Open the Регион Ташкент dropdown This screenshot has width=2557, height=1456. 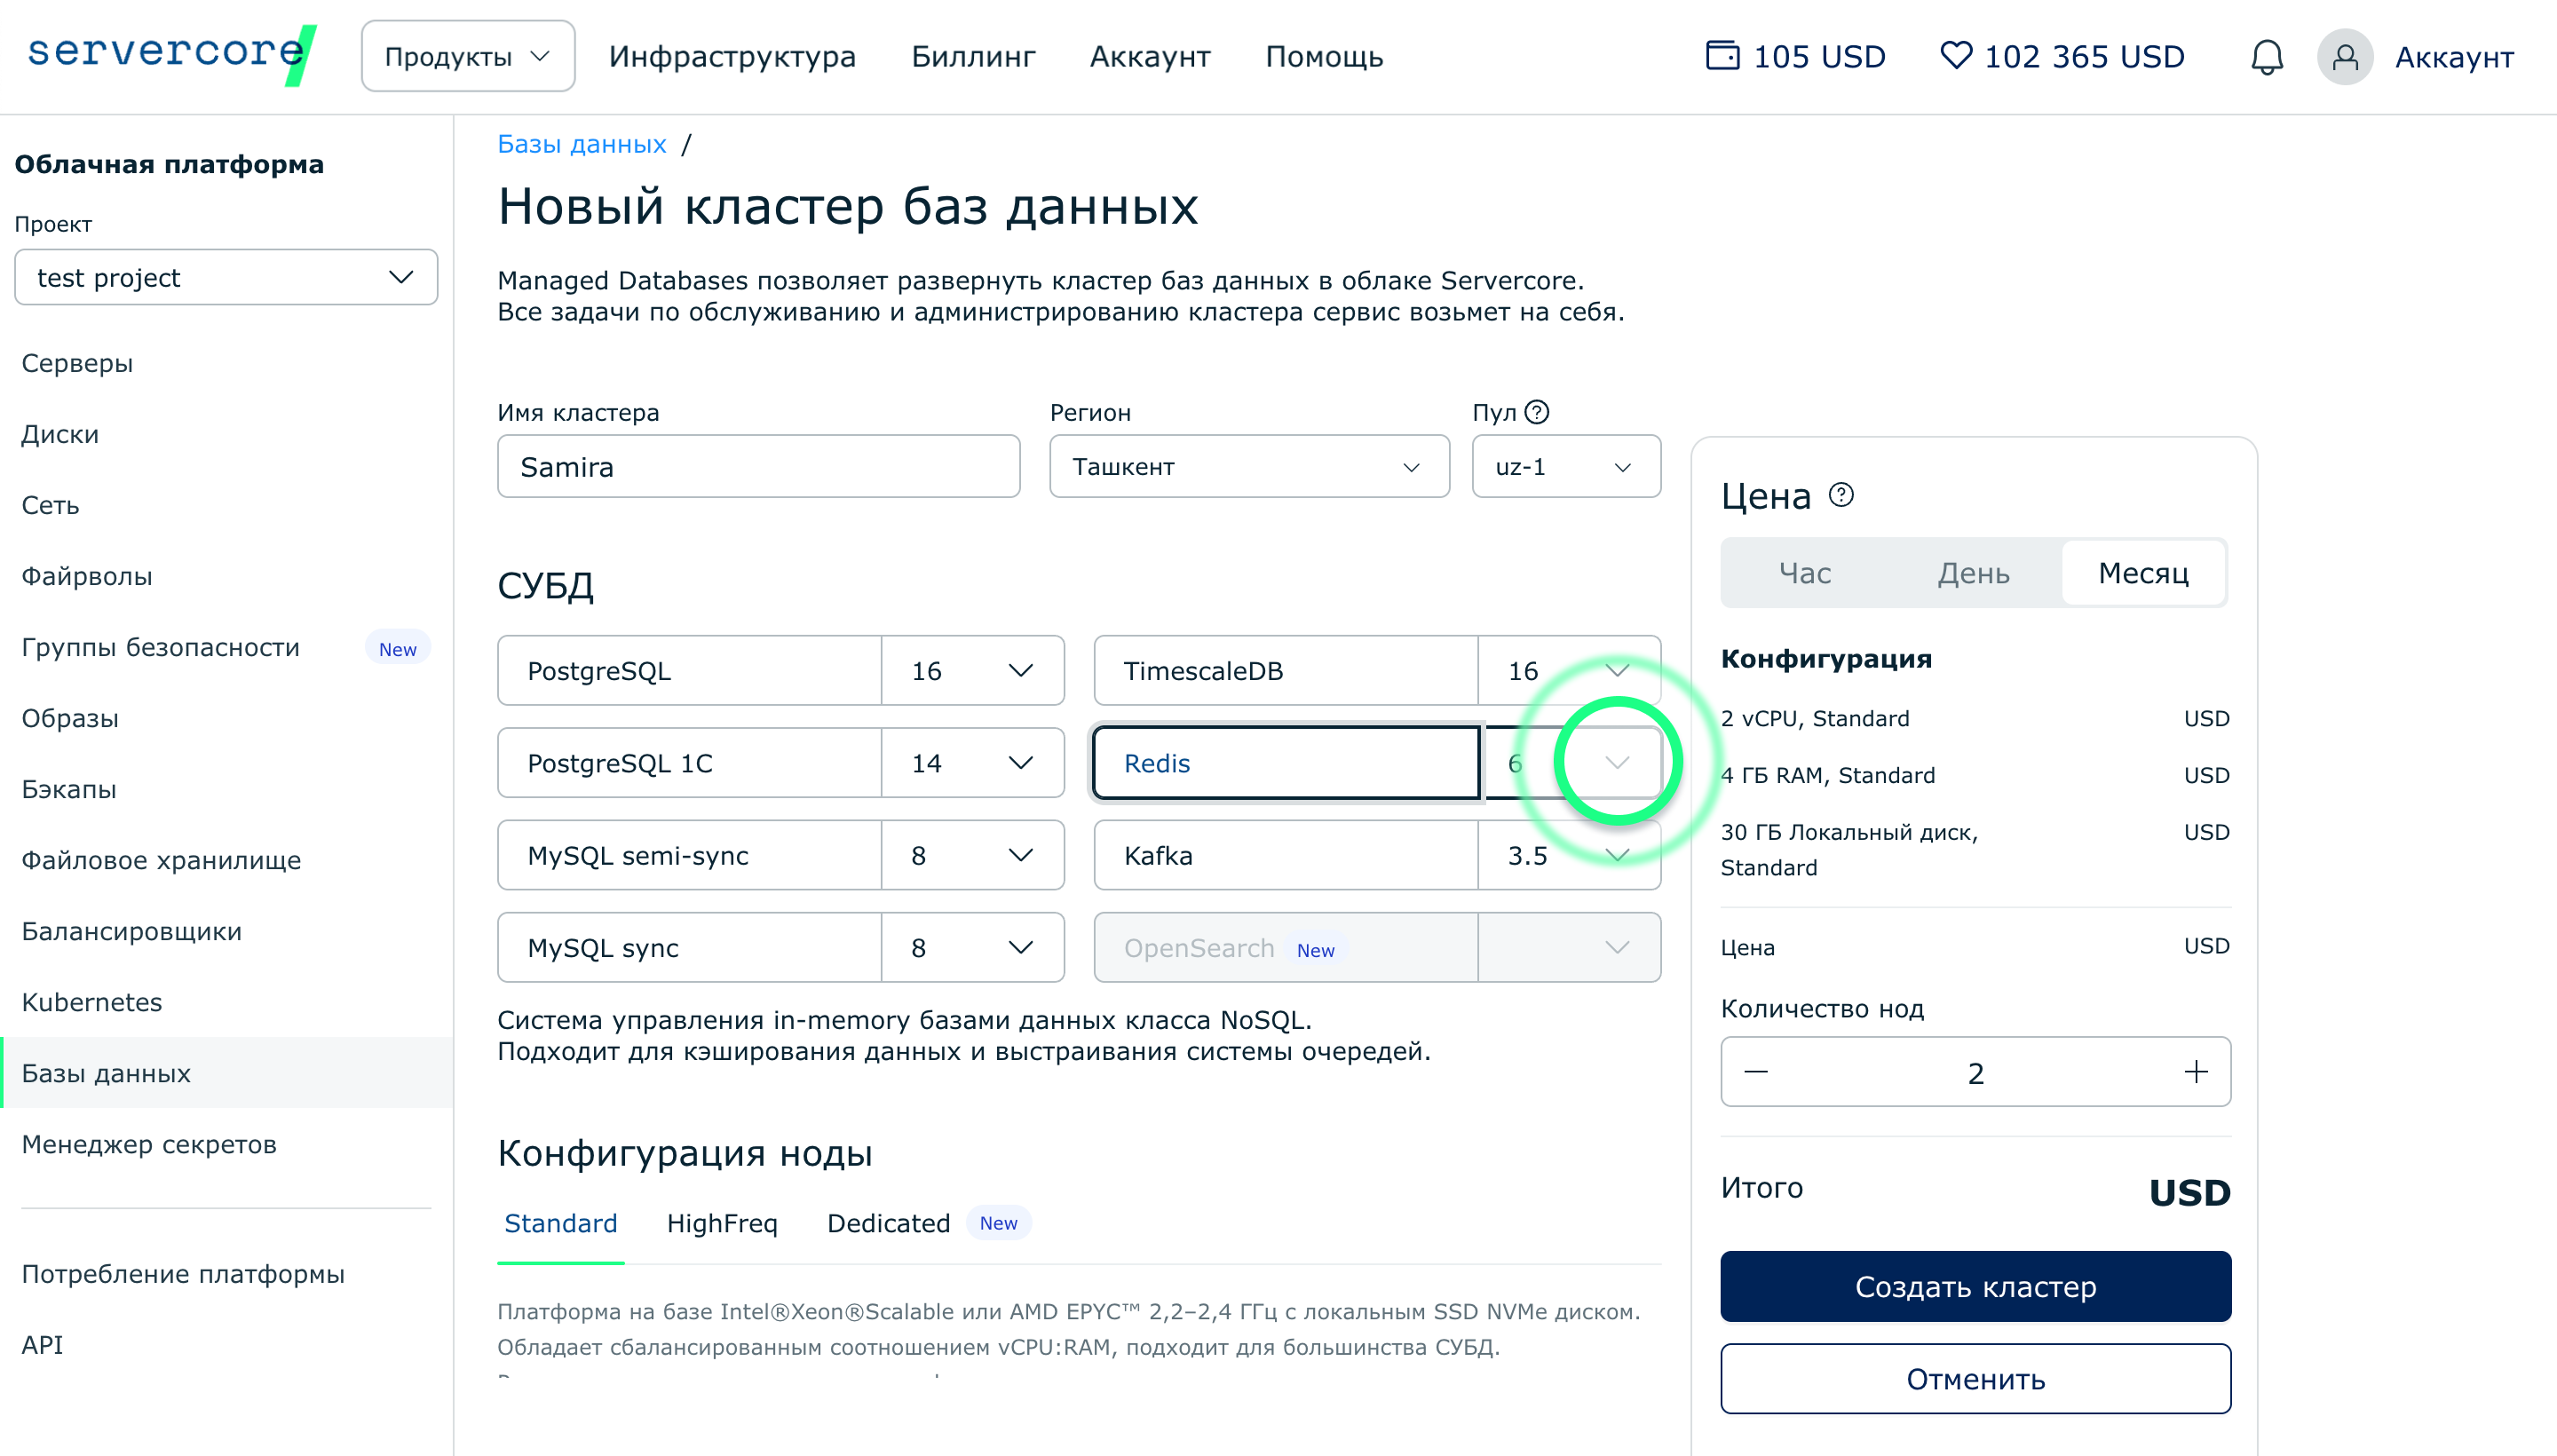[x=1249, y=466]
